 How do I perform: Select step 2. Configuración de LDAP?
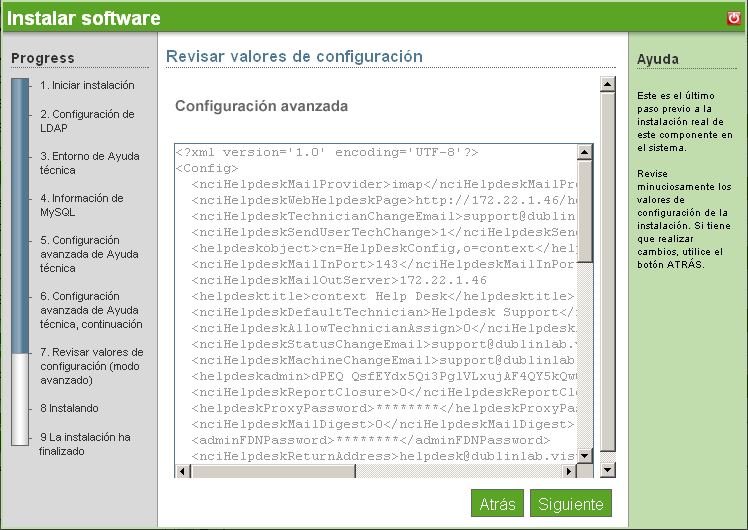[x=87, y=121]
